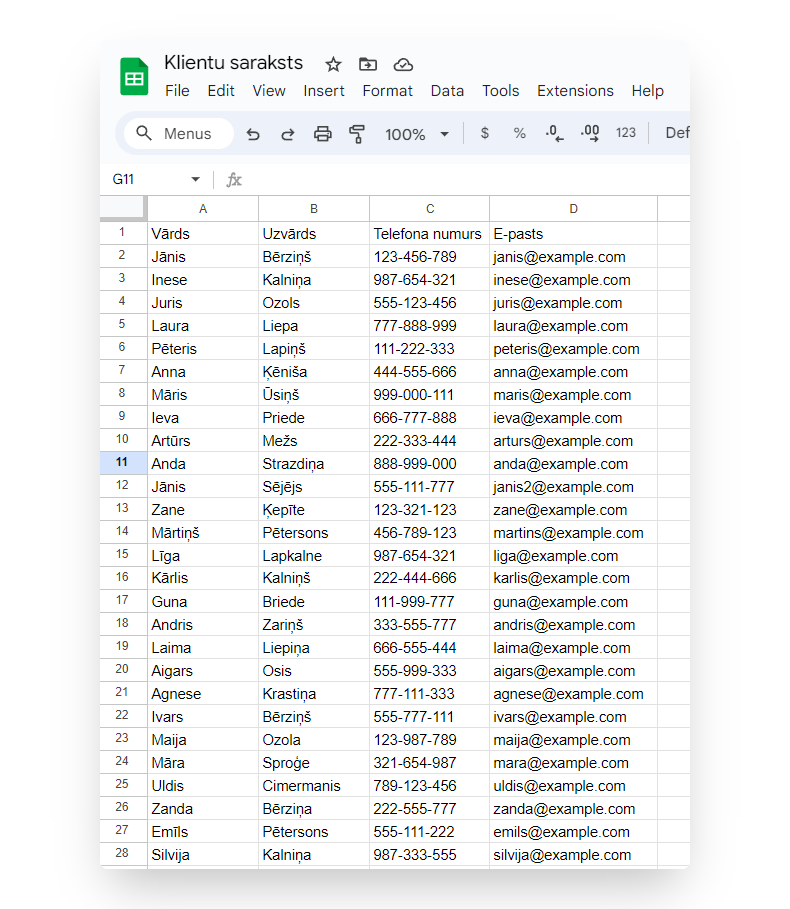Select cell with Sproģe

click(x=314, y=763)
